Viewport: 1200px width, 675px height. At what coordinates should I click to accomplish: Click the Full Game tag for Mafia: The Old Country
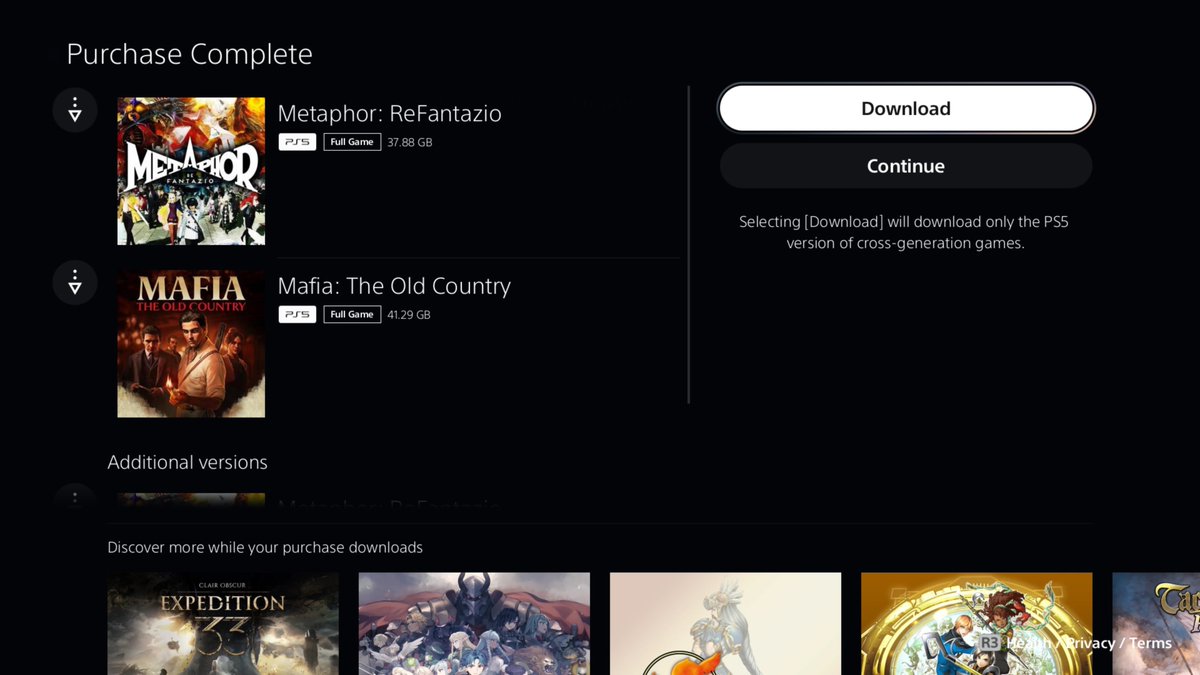352,314
